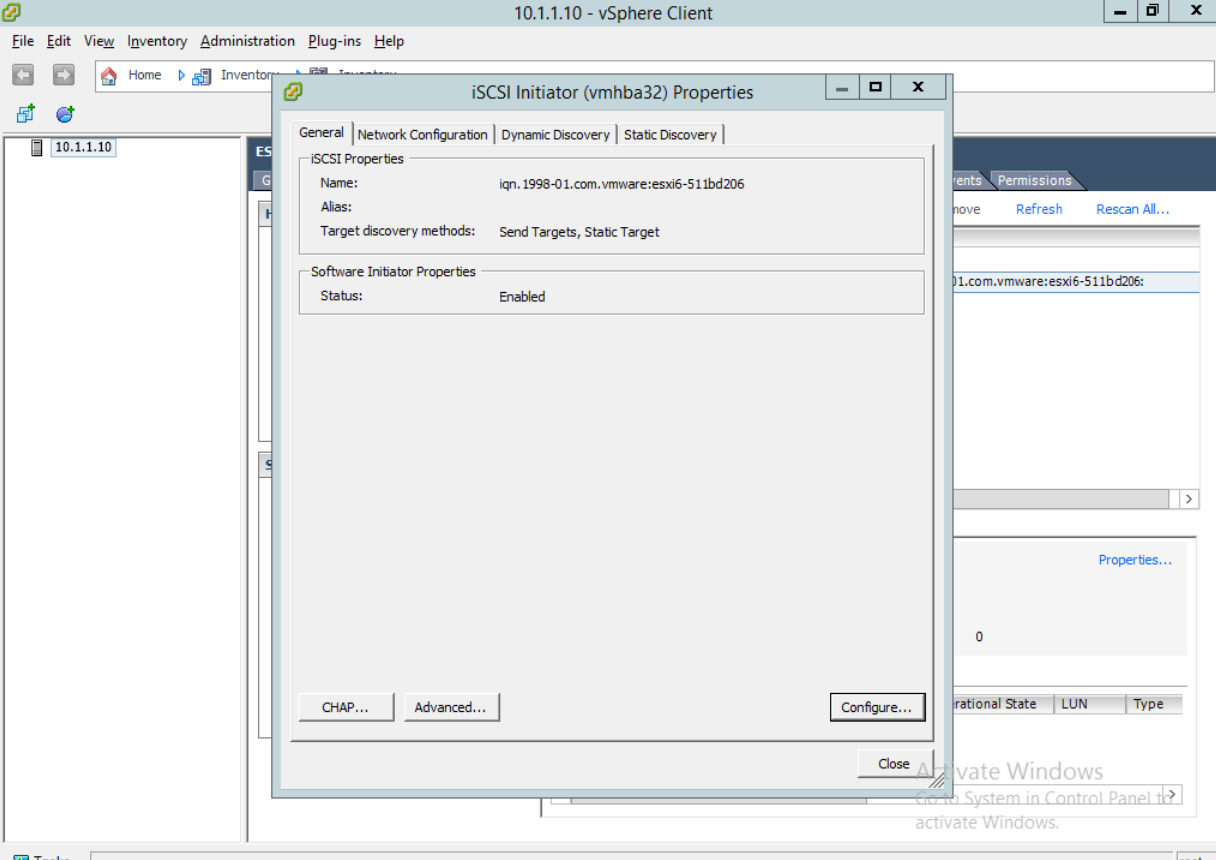Click the Configure button for iSCSI properties
This screenshot has width=1216, height=860.
point(877,707)
